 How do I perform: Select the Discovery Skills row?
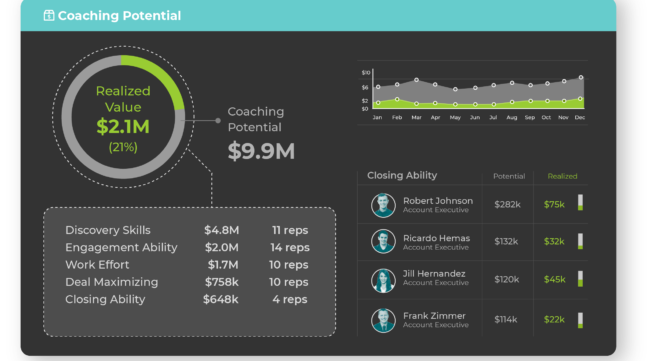[187, 230]
